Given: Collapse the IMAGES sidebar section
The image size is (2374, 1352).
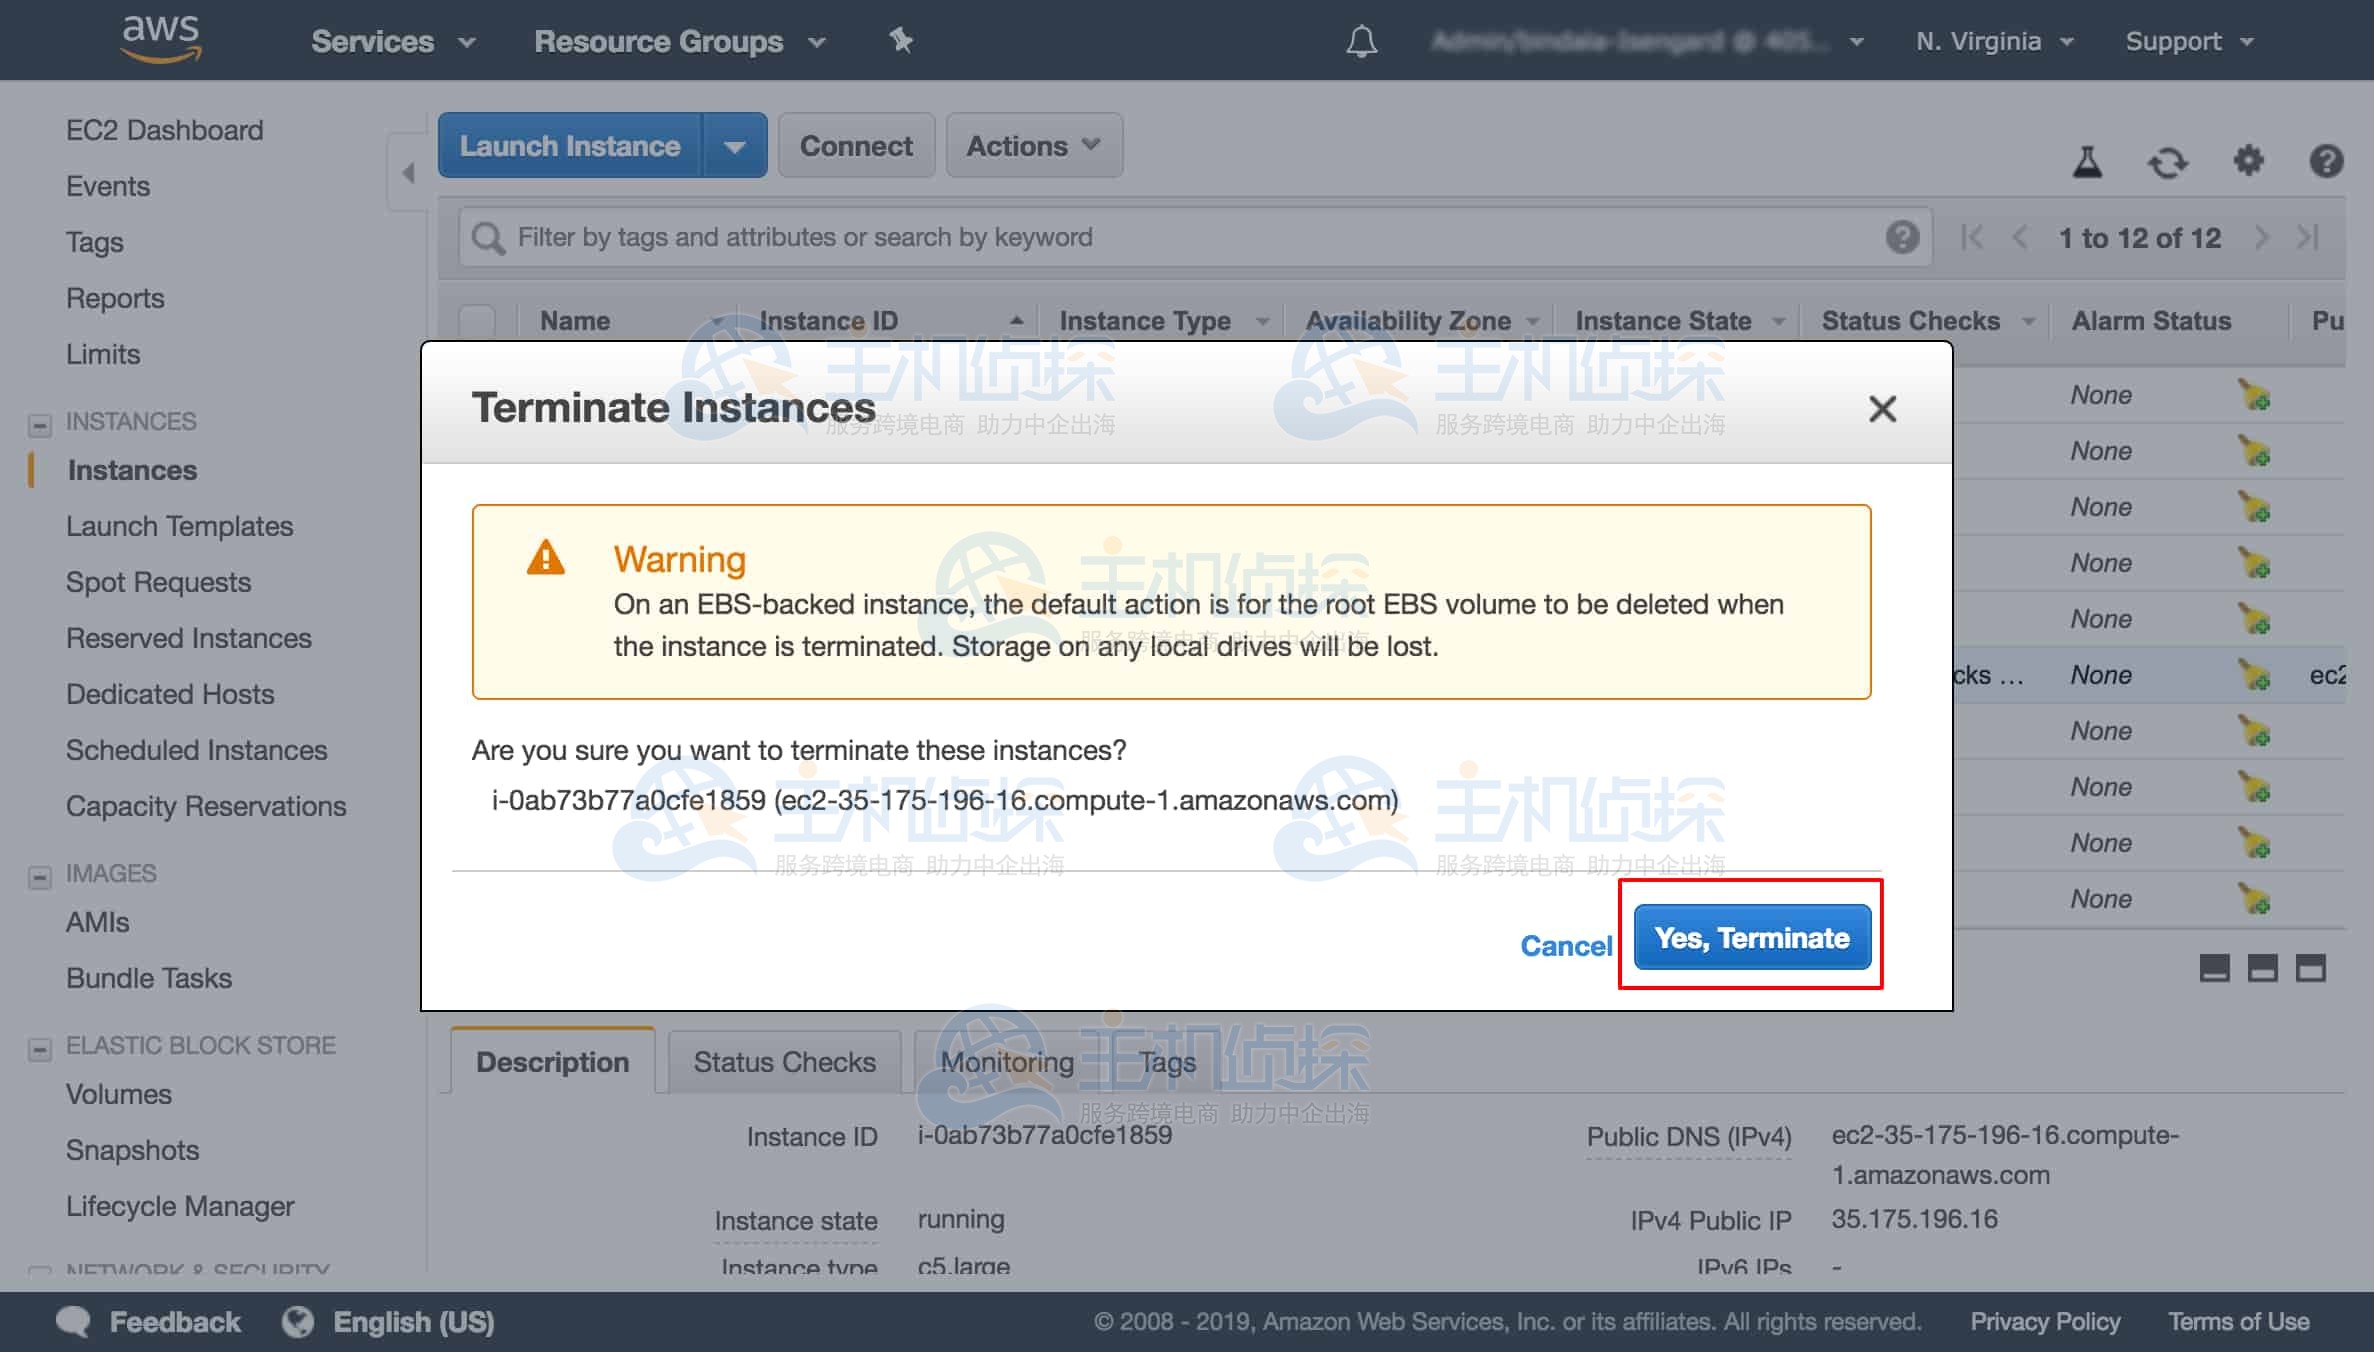Looking at the screenshot, I should (x=40, y=877).
